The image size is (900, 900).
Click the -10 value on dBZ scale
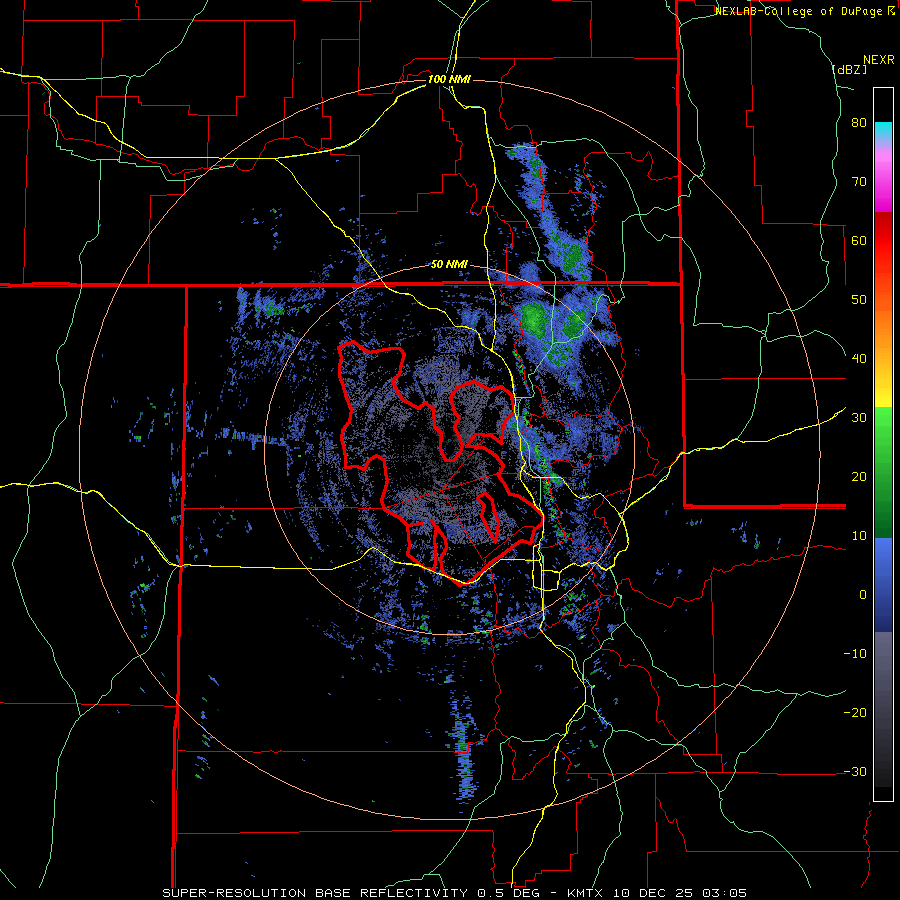click(x=855, y=653)
